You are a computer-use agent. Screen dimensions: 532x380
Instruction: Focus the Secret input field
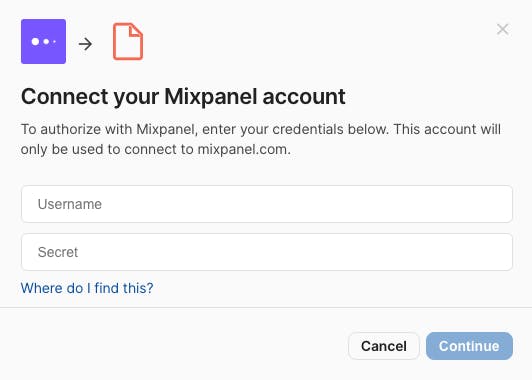point(267,252)
